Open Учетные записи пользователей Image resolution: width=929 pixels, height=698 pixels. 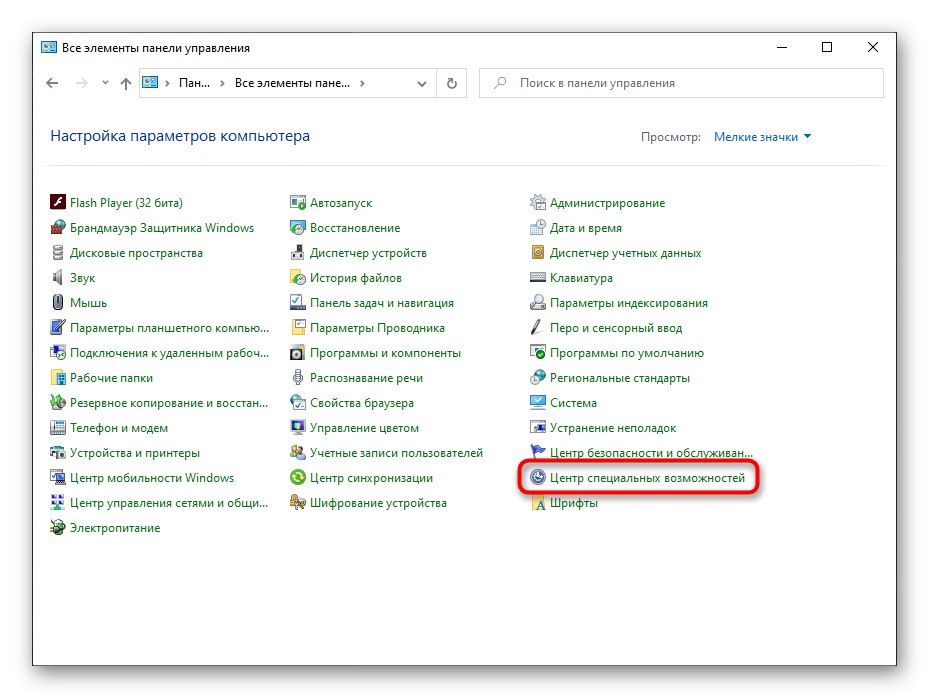(396, 453)
